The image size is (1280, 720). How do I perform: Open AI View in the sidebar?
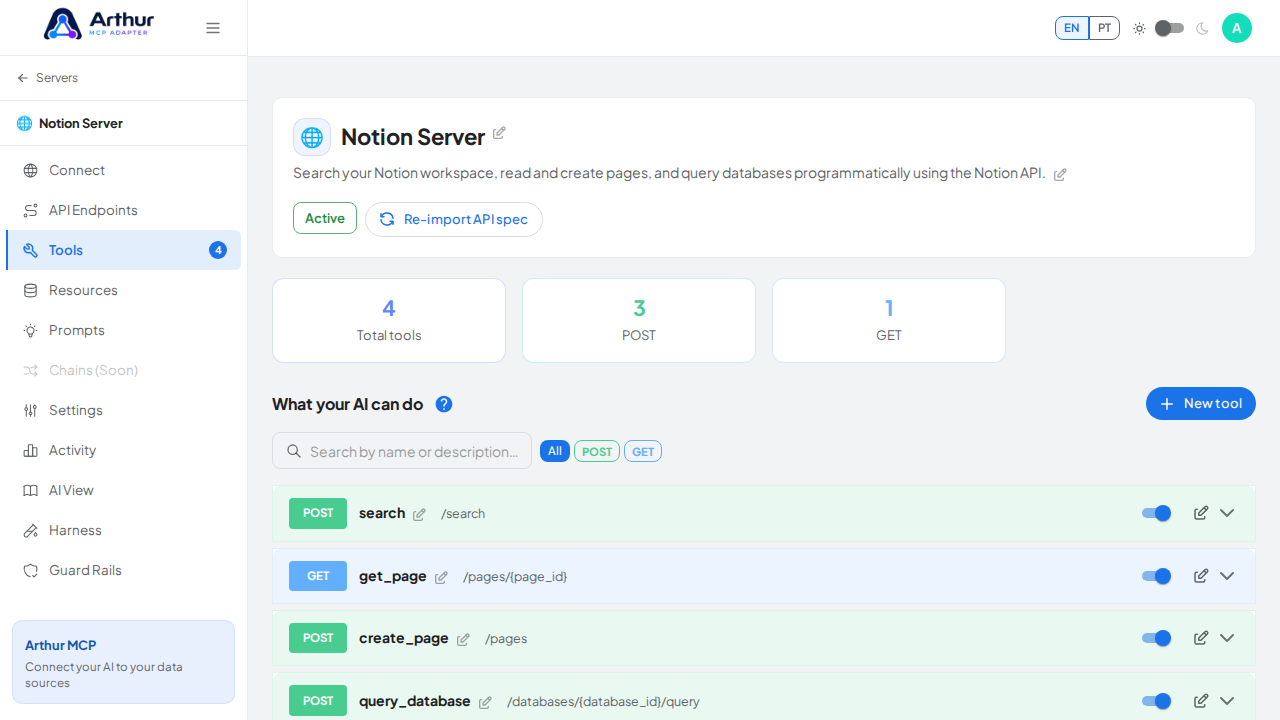124,490
